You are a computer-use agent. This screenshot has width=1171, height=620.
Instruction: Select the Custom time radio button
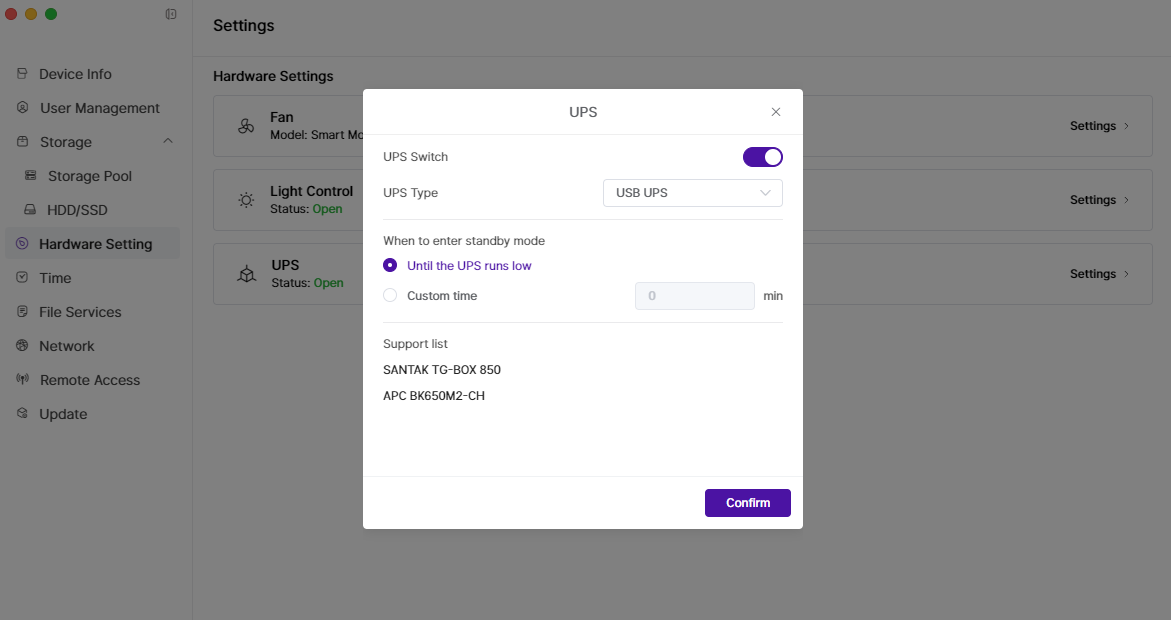point(390,295)
